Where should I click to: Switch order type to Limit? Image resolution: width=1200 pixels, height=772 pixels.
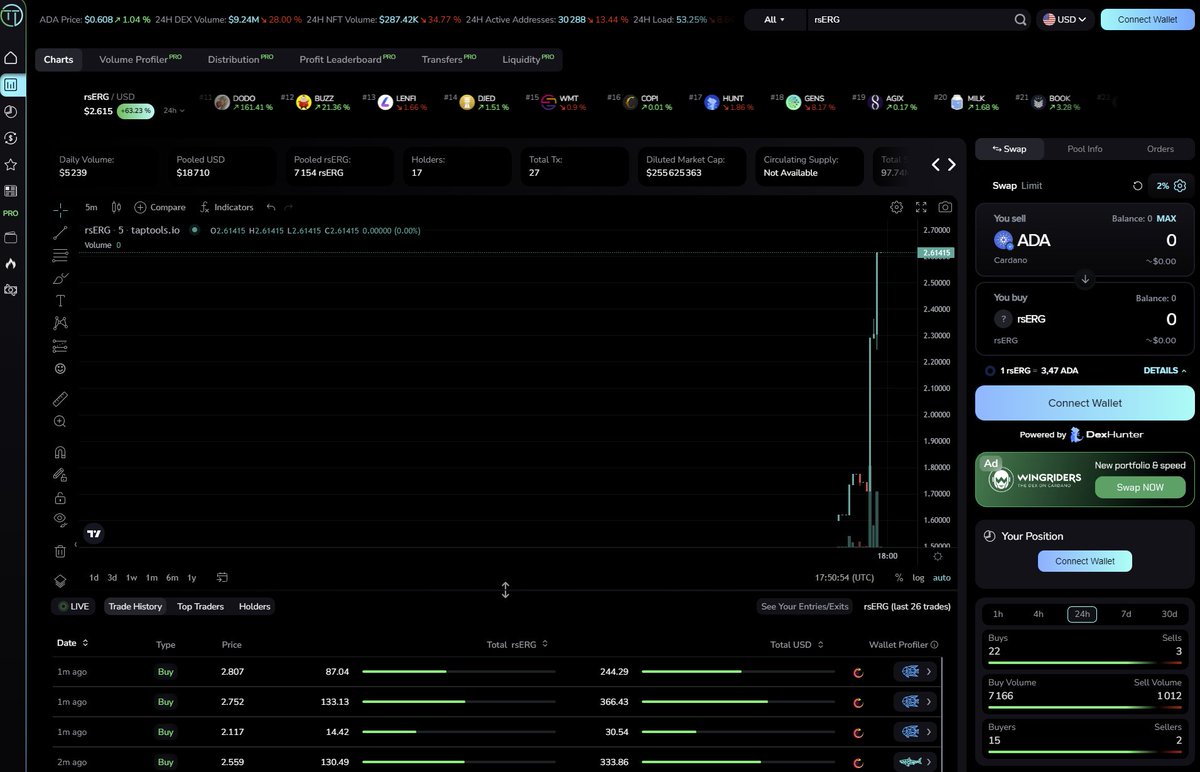pos(1031,186)
